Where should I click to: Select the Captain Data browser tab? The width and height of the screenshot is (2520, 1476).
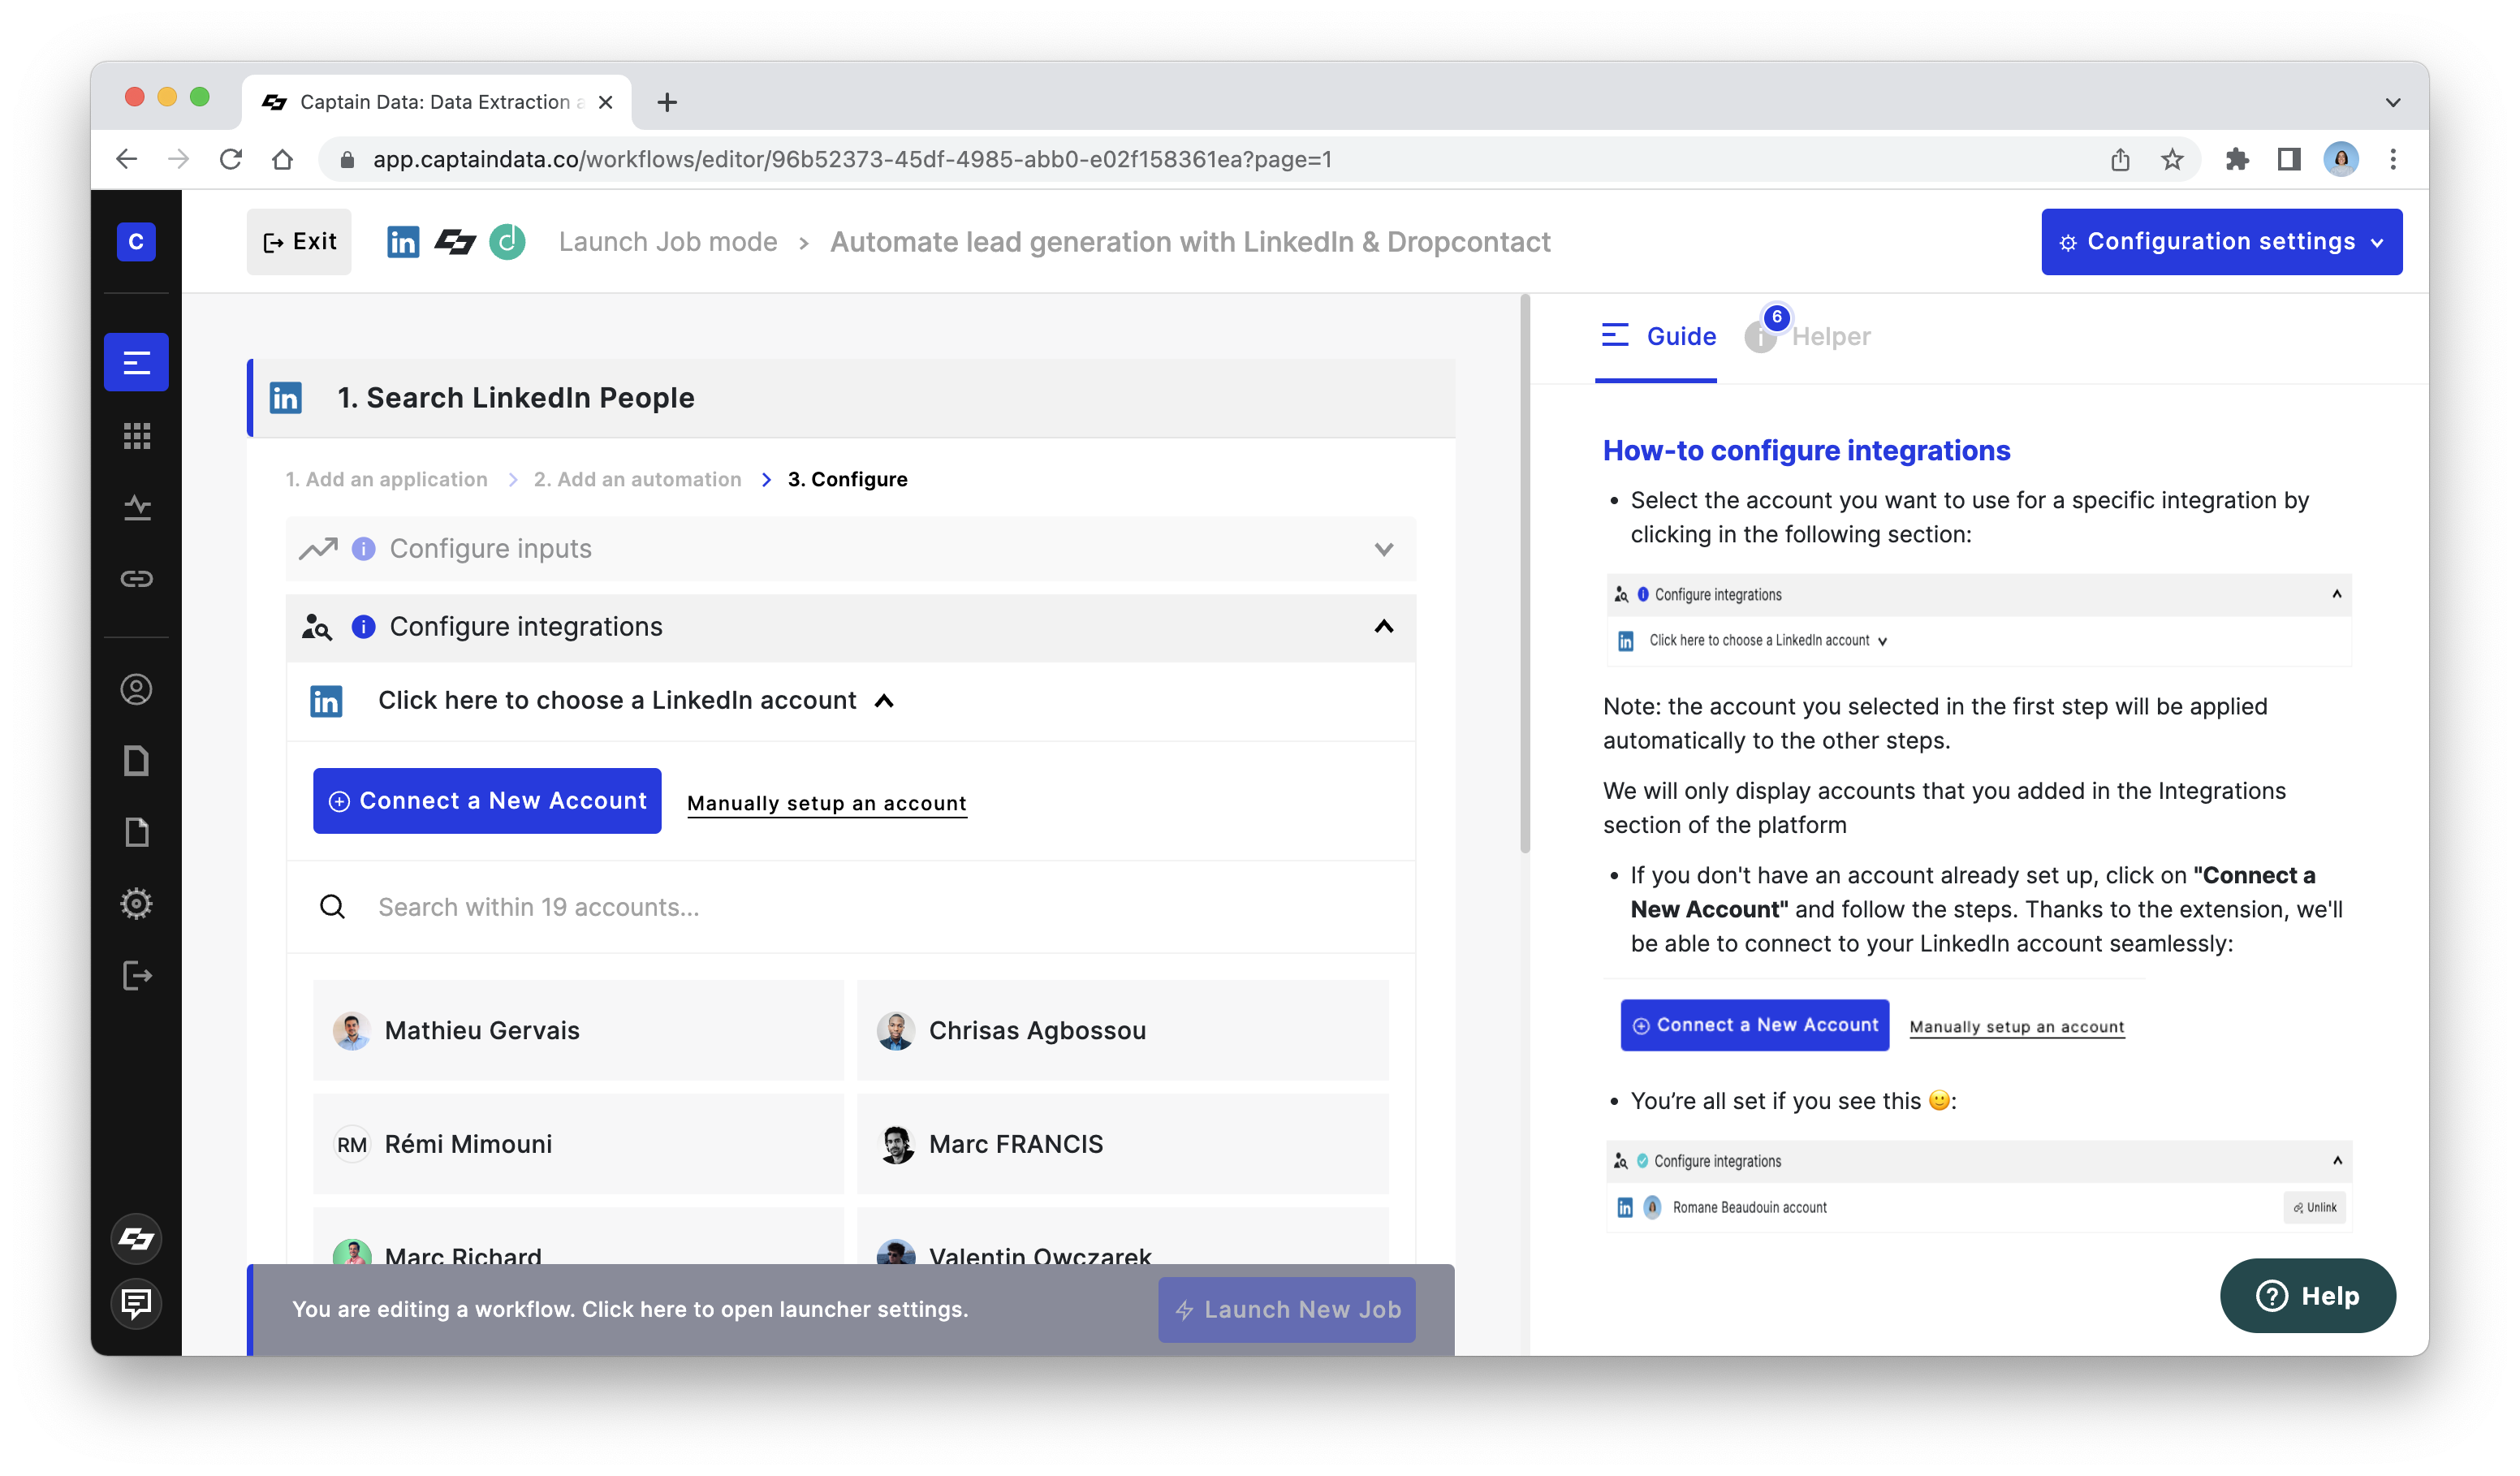pos(435,102)
